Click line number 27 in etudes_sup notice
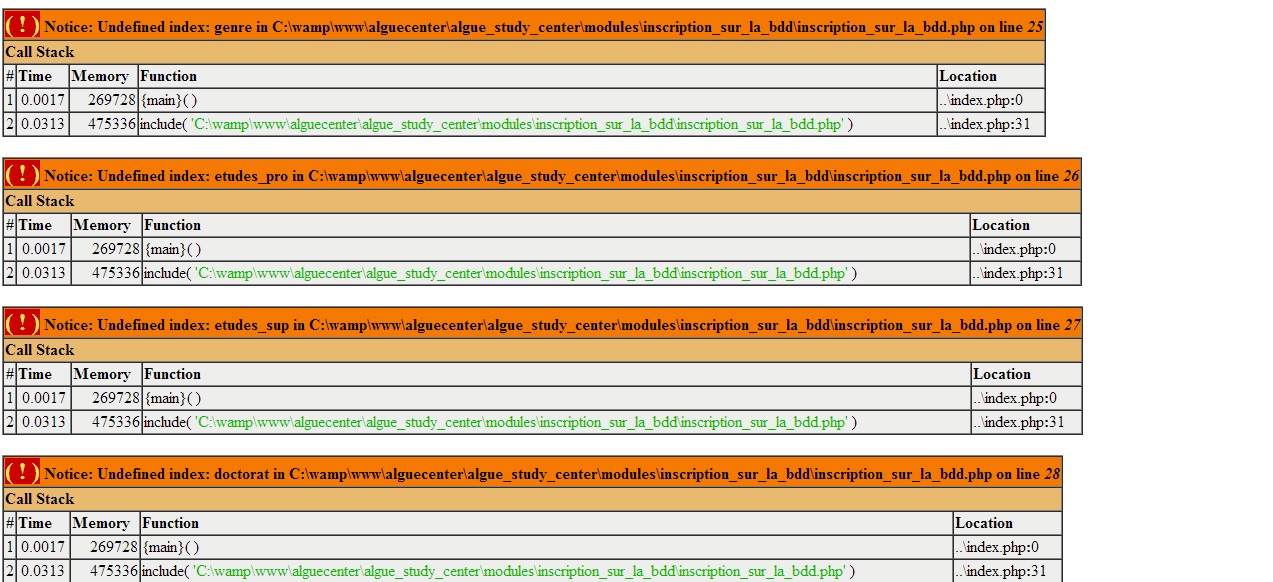The height and width of the screenshot is (582, 1273). [1072, 326]
